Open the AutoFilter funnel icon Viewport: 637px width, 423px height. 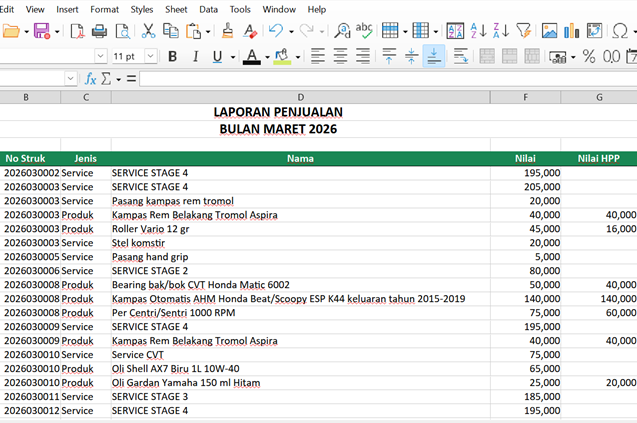(523, 31)
